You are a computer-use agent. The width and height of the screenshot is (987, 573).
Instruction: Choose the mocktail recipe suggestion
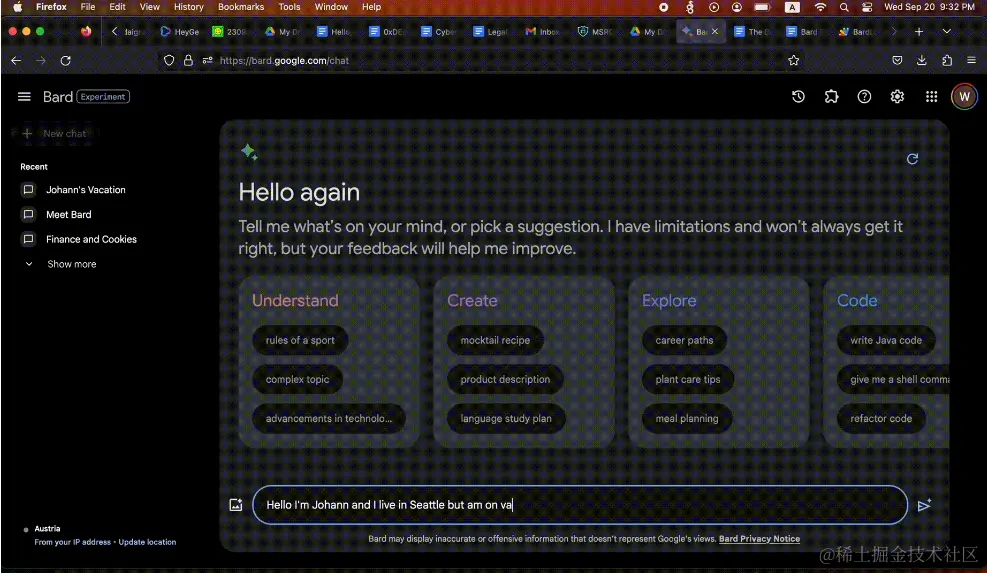[x=495, y=340]
